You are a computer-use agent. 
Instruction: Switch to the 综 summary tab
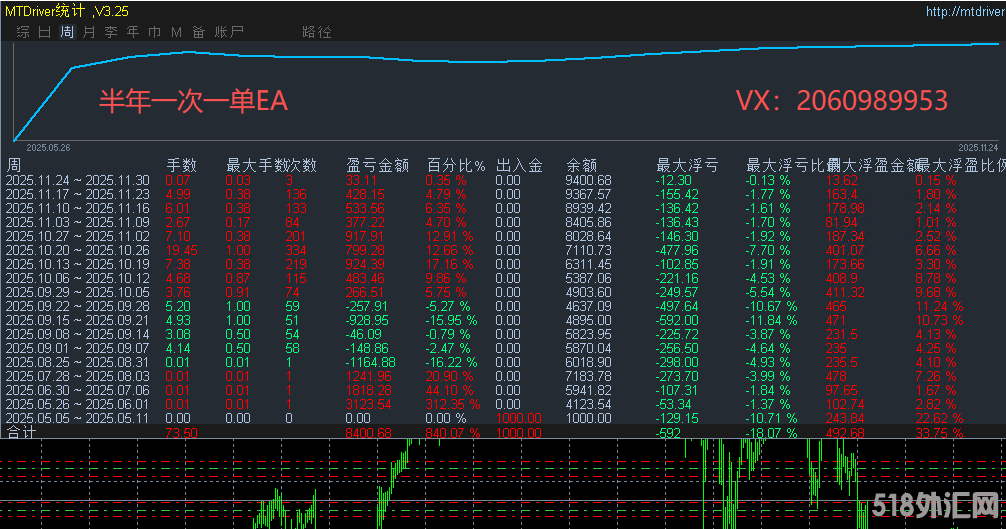tap(23, 32)
